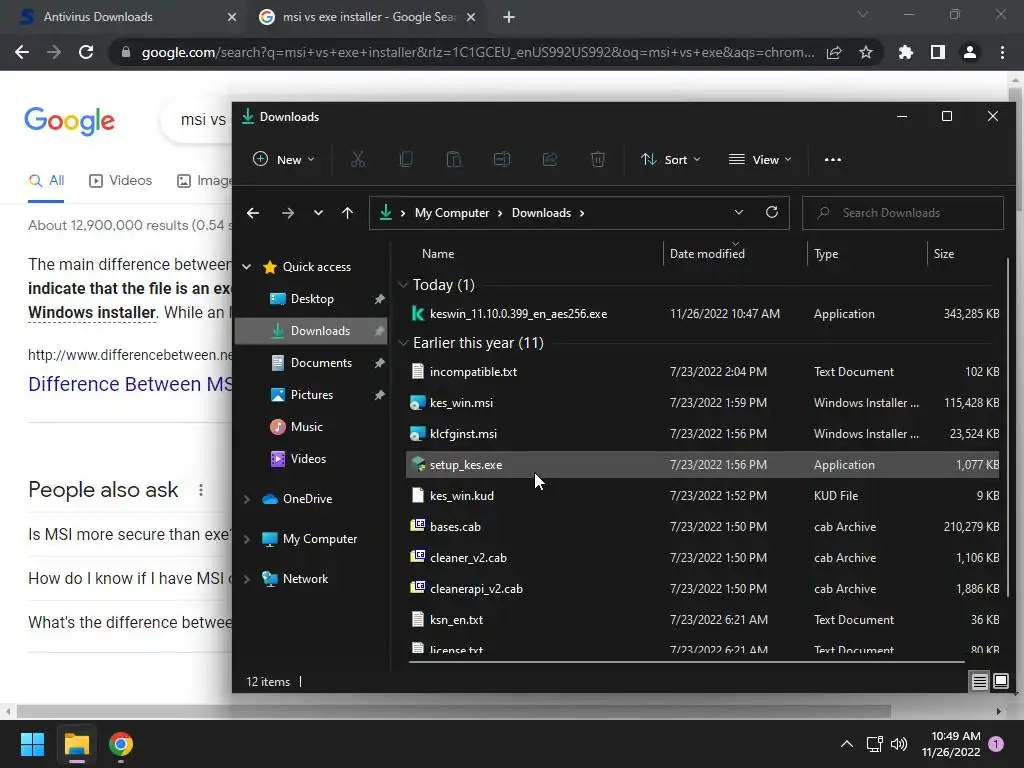Click the Paste icon in Explorer toolbar
Viewport: 1024px width, 768px height.
(454, 159)
